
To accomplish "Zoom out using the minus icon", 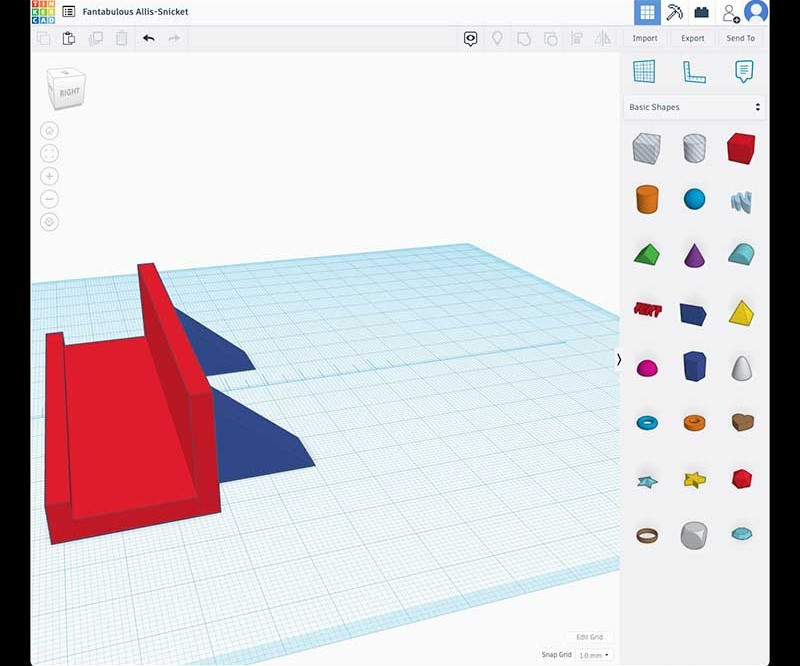I will (x=50, y=199).
